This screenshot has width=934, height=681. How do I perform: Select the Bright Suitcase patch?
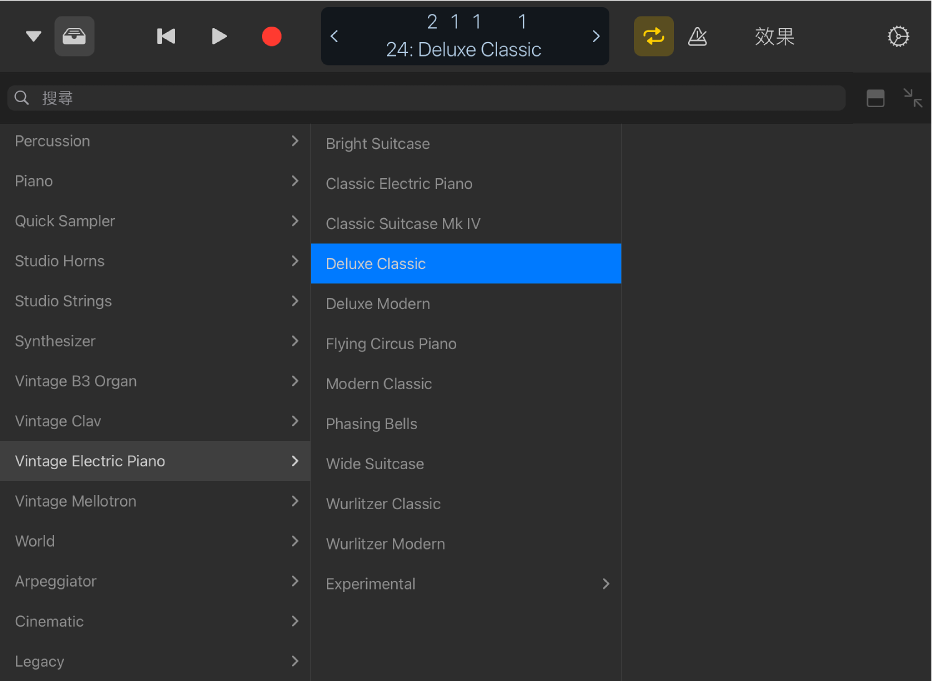click(x=378, y=144)
